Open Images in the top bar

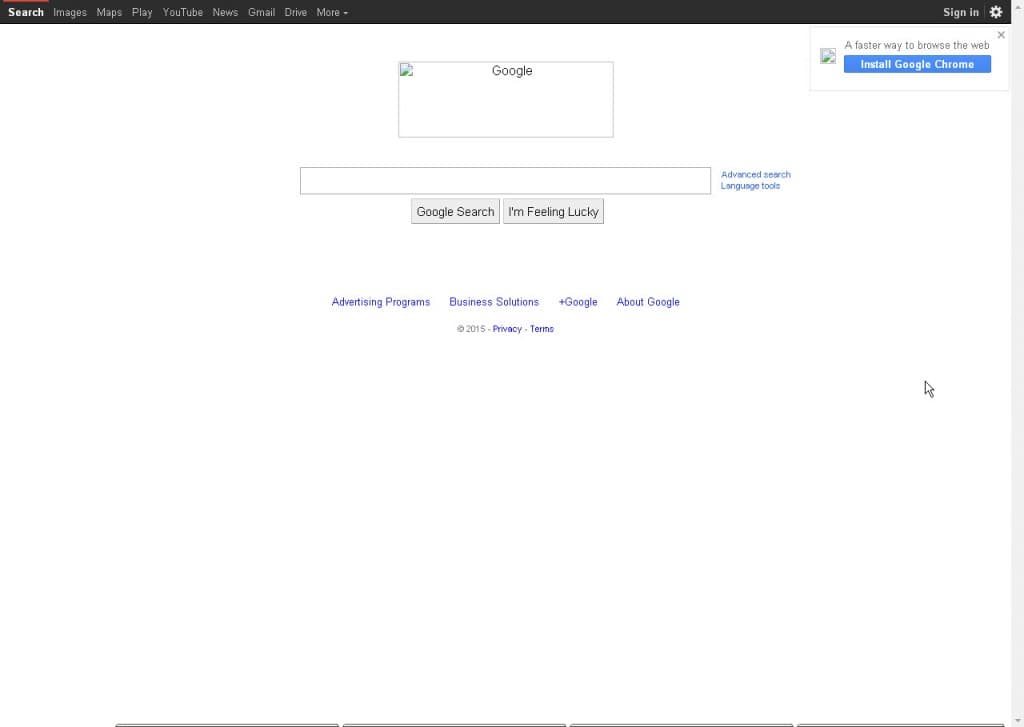pyautogui.click(x=70, y=12)
